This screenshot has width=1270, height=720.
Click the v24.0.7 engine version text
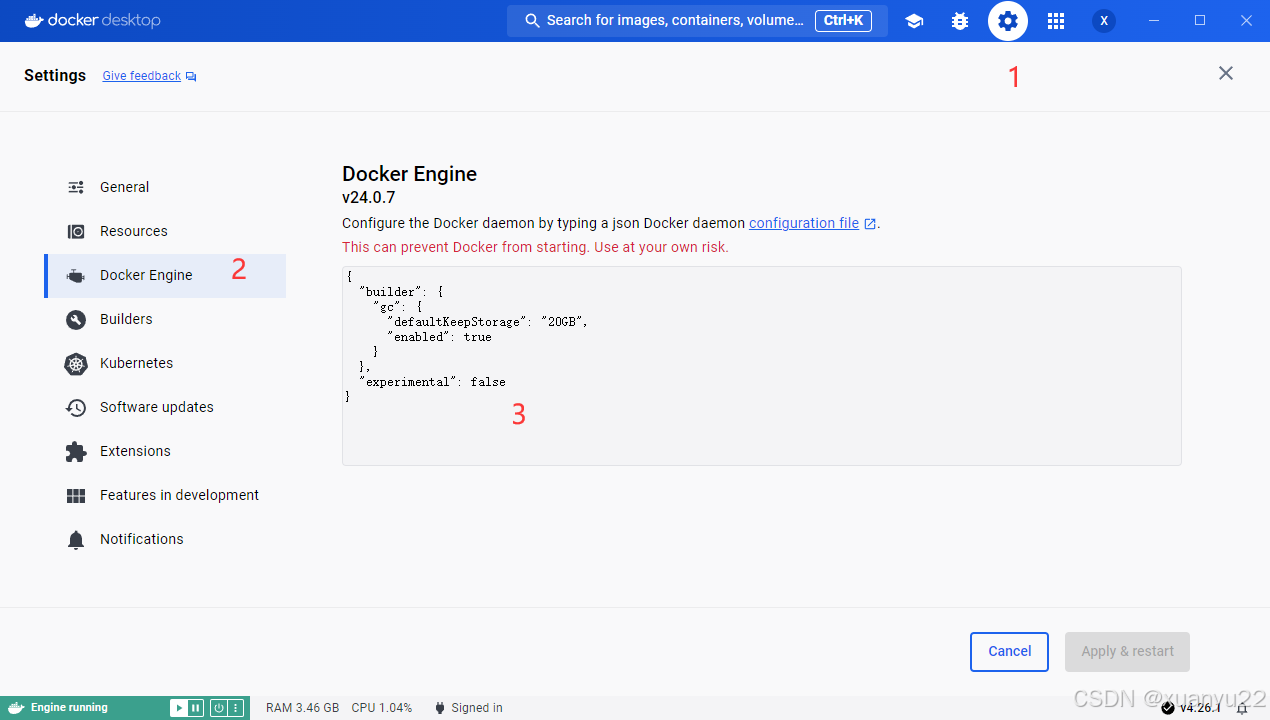click(369, 198)
